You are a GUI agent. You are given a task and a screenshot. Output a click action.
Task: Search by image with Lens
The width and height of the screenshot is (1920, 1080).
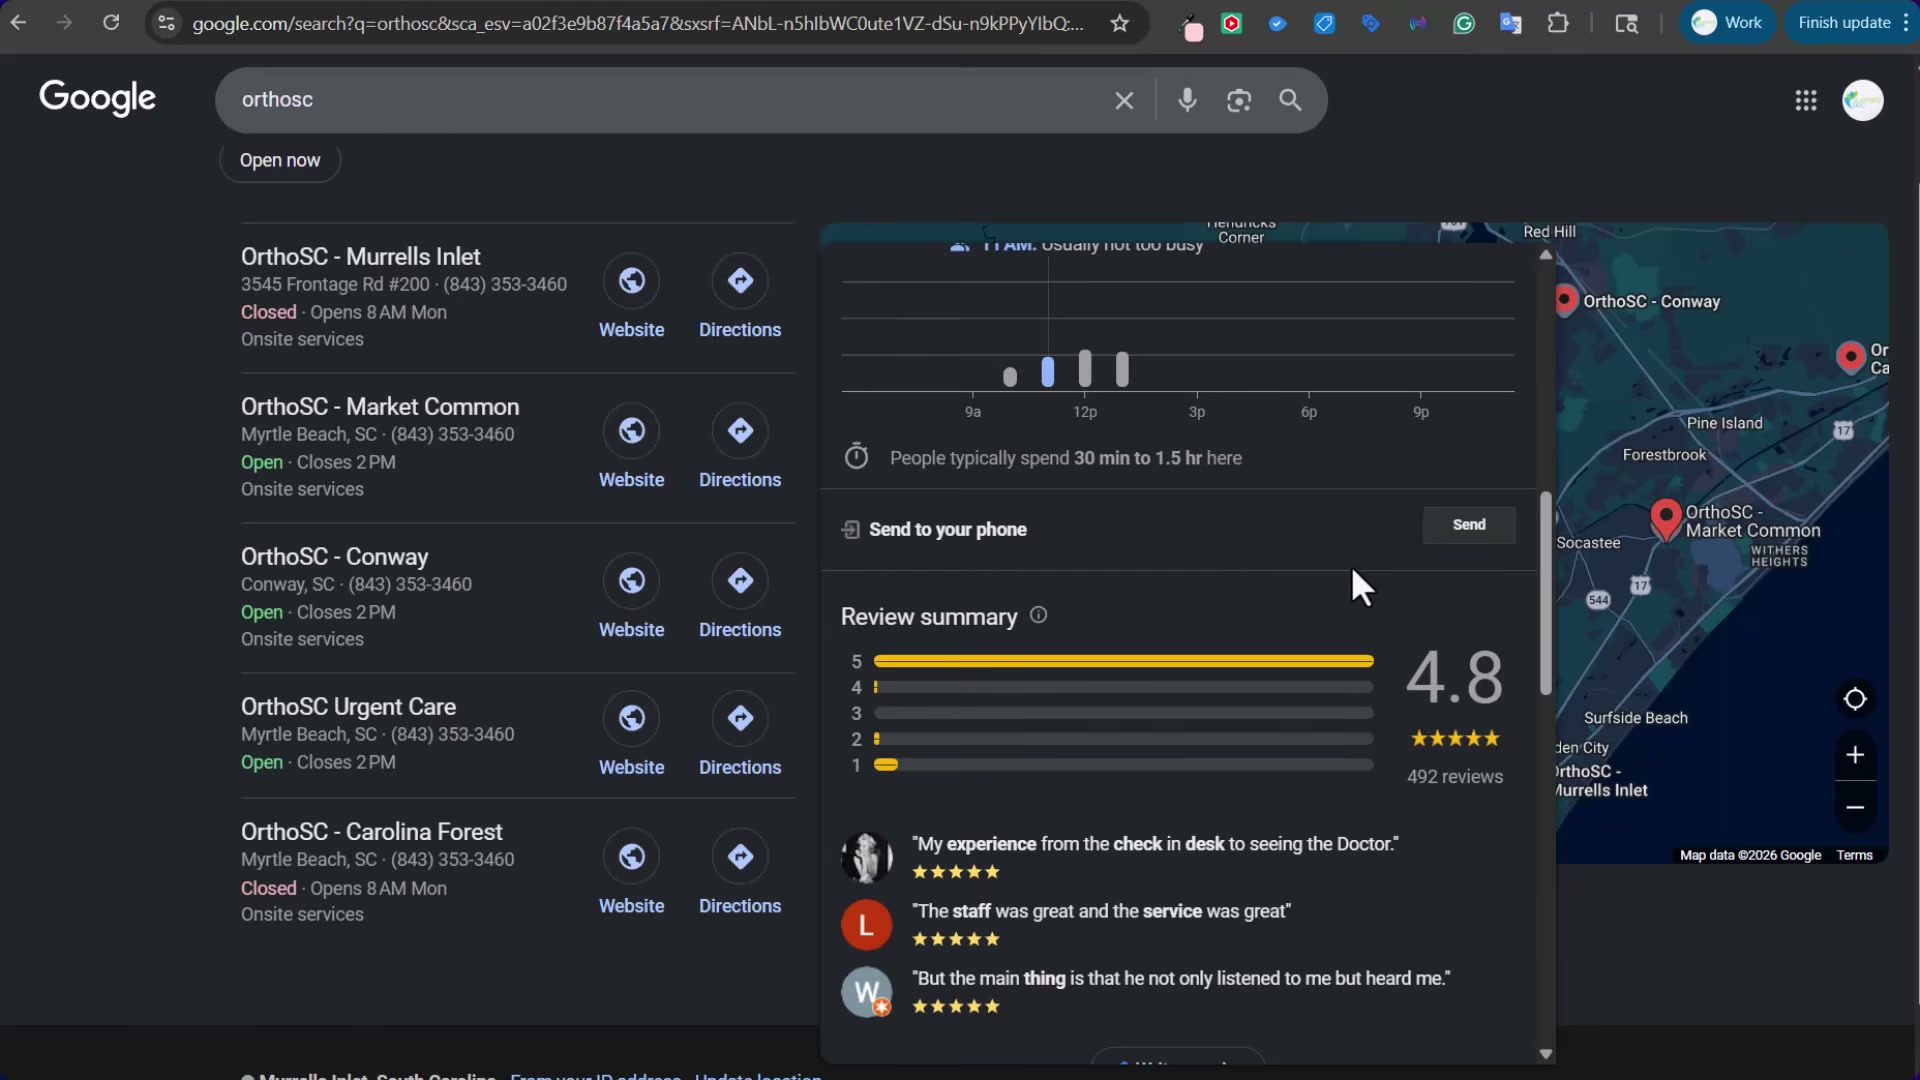pos(1239,100)
